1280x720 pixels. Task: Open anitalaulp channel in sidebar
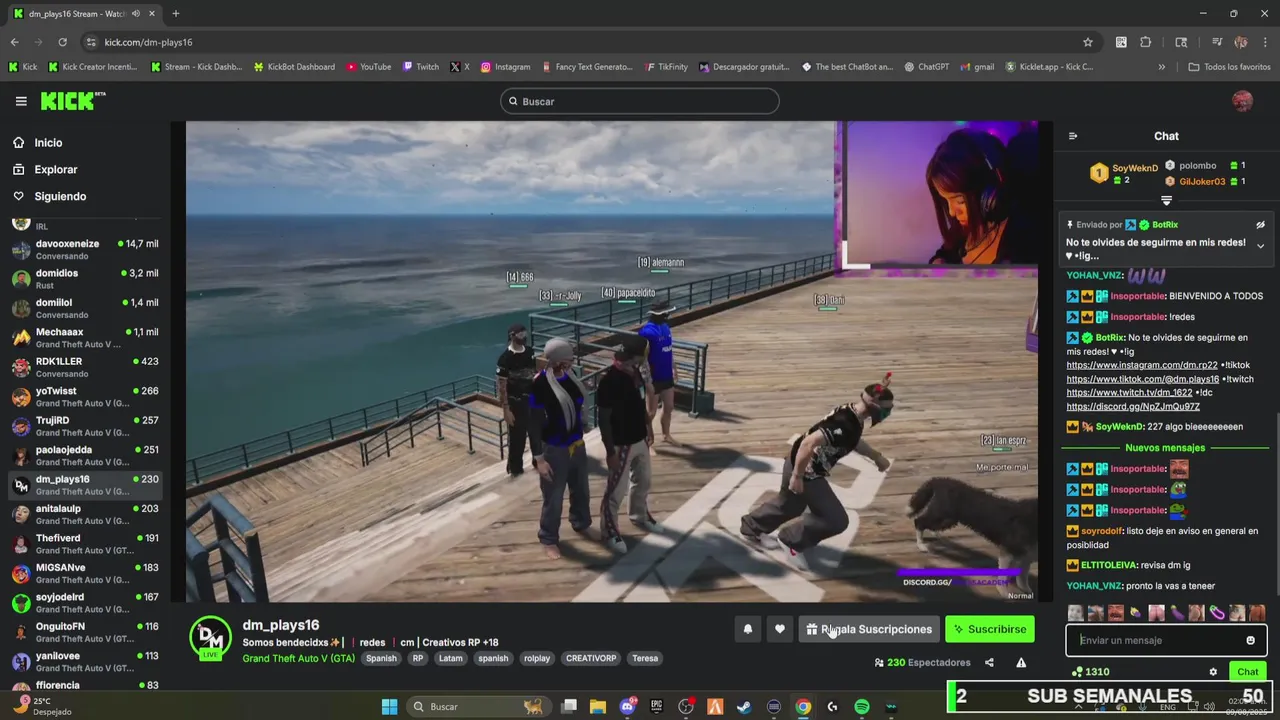tap(85, 514)
